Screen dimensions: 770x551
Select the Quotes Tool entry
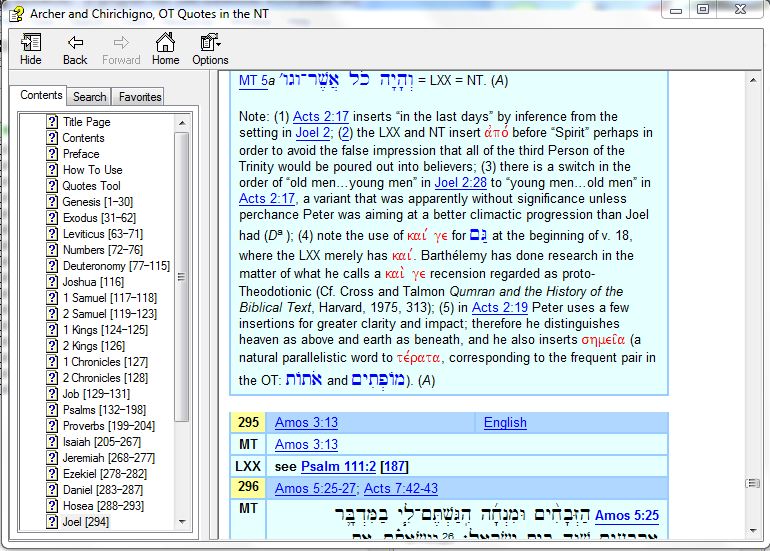91,186
